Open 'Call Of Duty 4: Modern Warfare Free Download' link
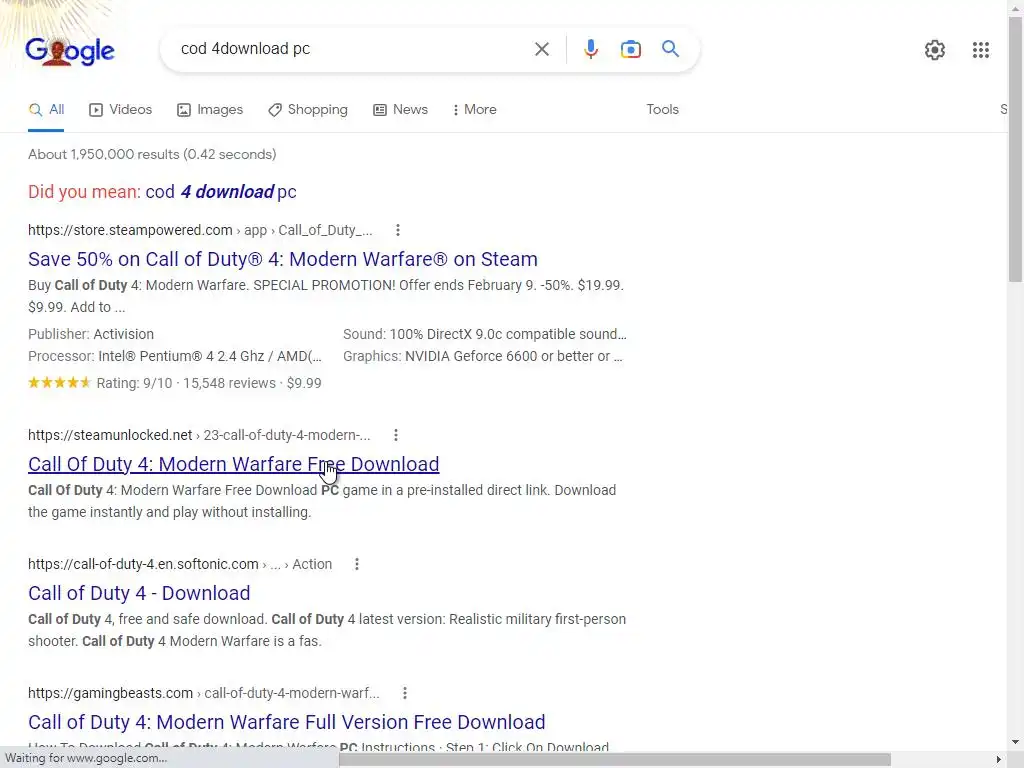The height and width of the screenshot is (768, 1024). [x=233, y=464]
